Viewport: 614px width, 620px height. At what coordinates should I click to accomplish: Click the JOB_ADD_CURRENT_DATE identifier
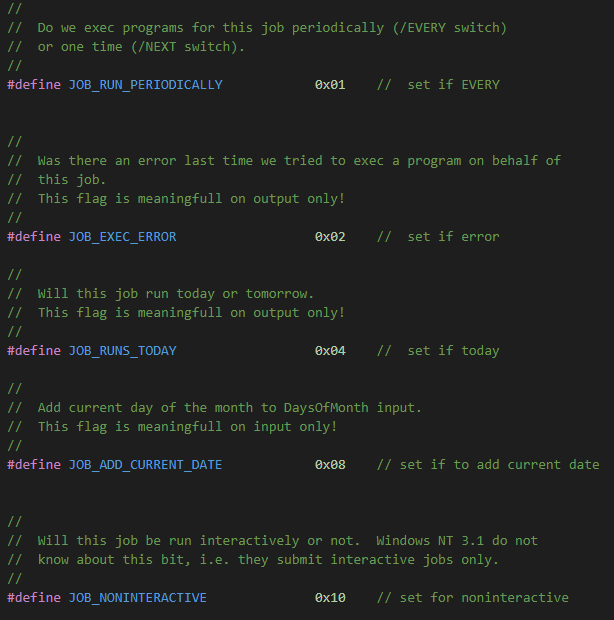(145, 465)
